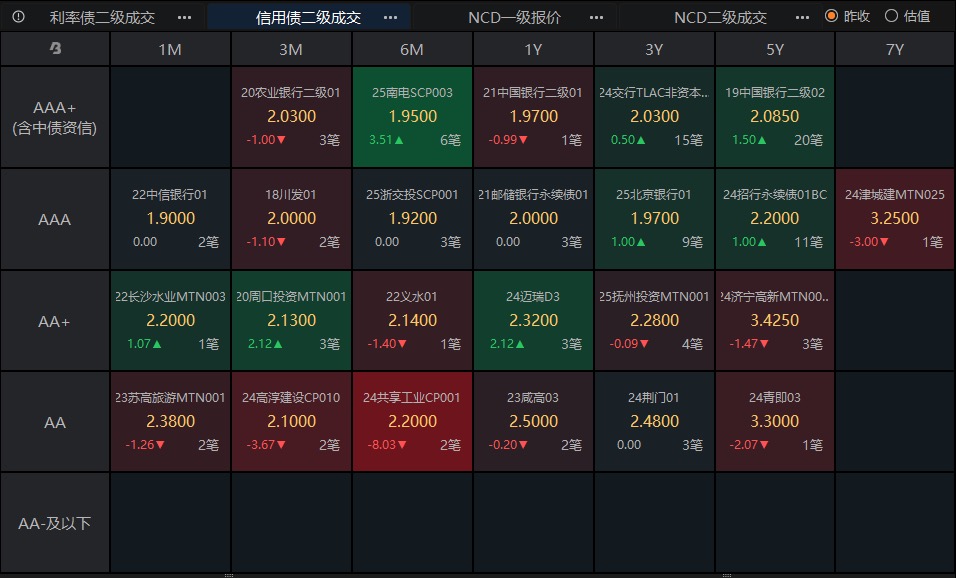The width and height of the screenshot is (956, 578).
Task: Click the 6M column header
Action: [x=412, y=49]
